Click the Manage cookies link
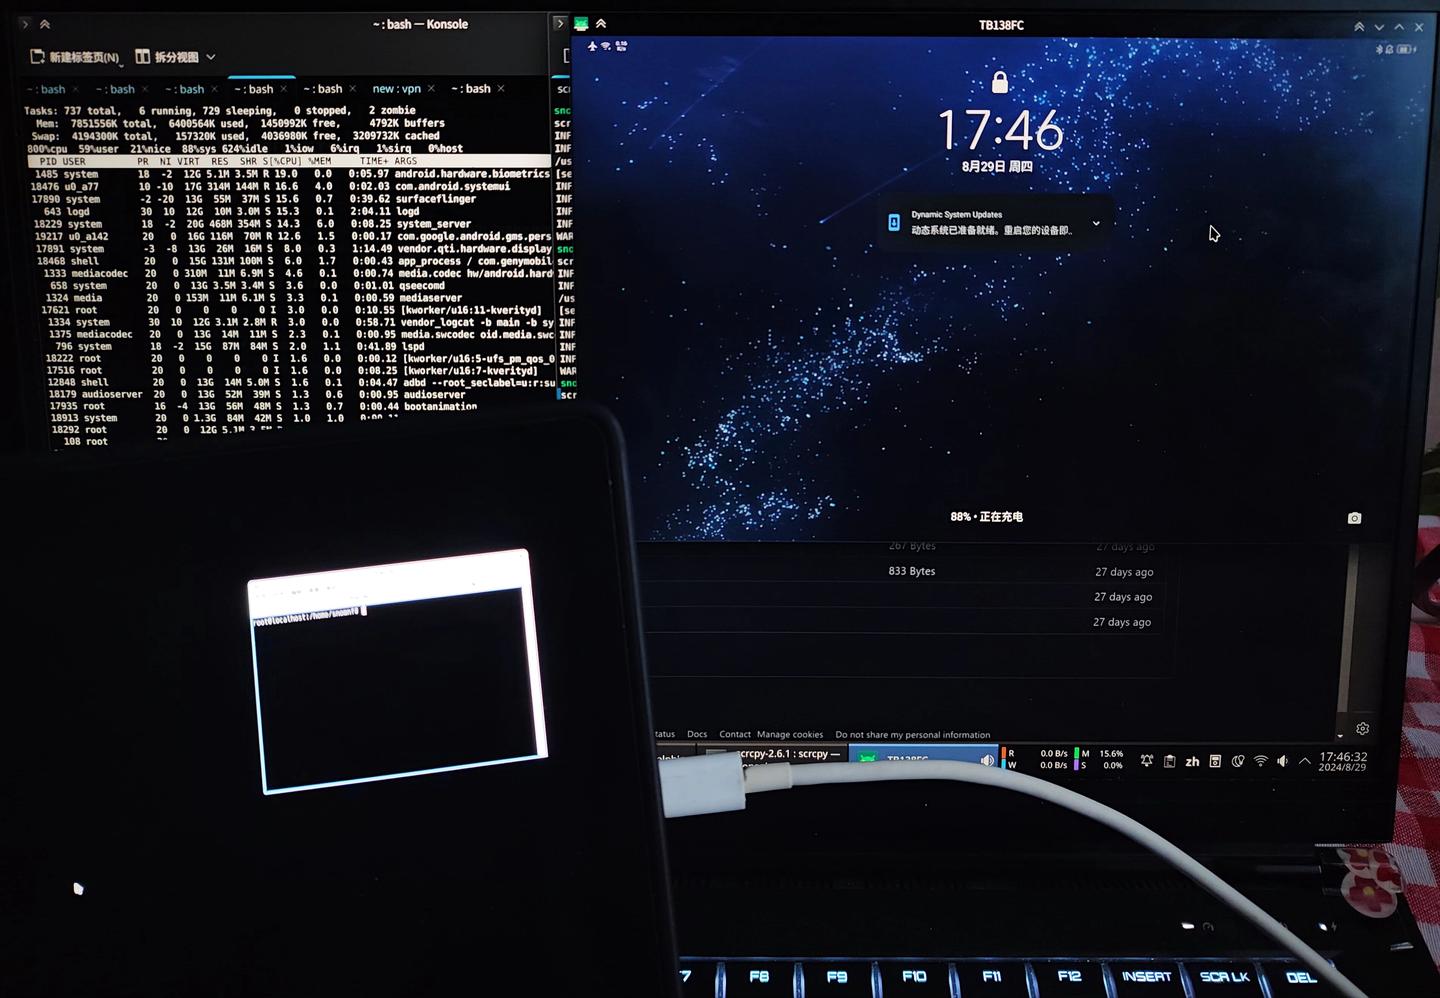The height and width of the screenshot is (998, 1440). [x=791, y=734]
